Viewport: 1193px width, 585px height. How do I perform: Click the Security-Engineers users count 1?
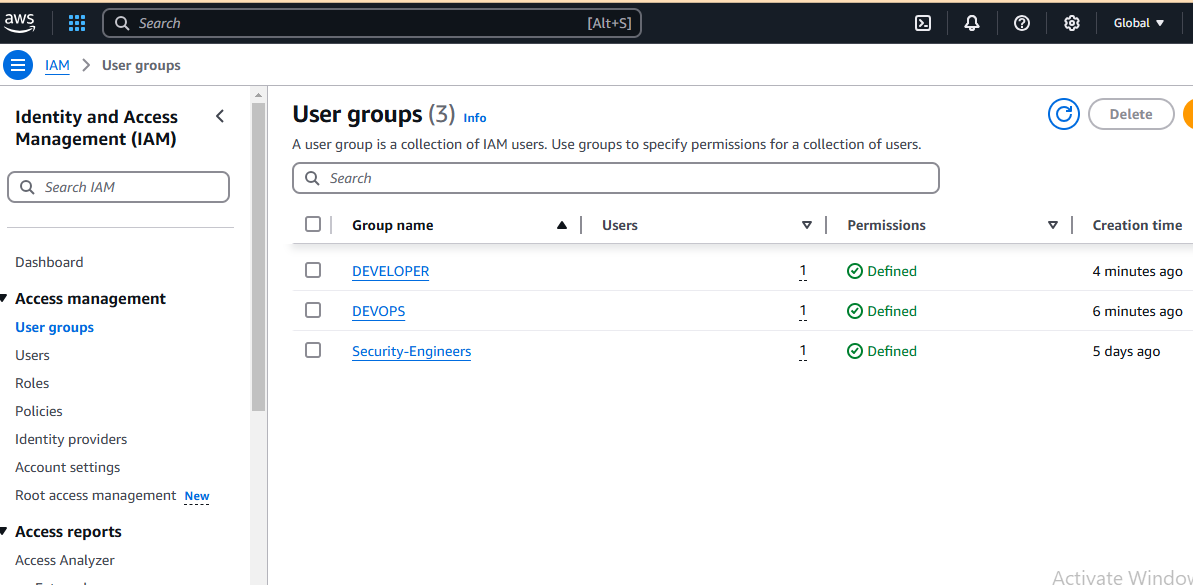[x=803, y=351]
